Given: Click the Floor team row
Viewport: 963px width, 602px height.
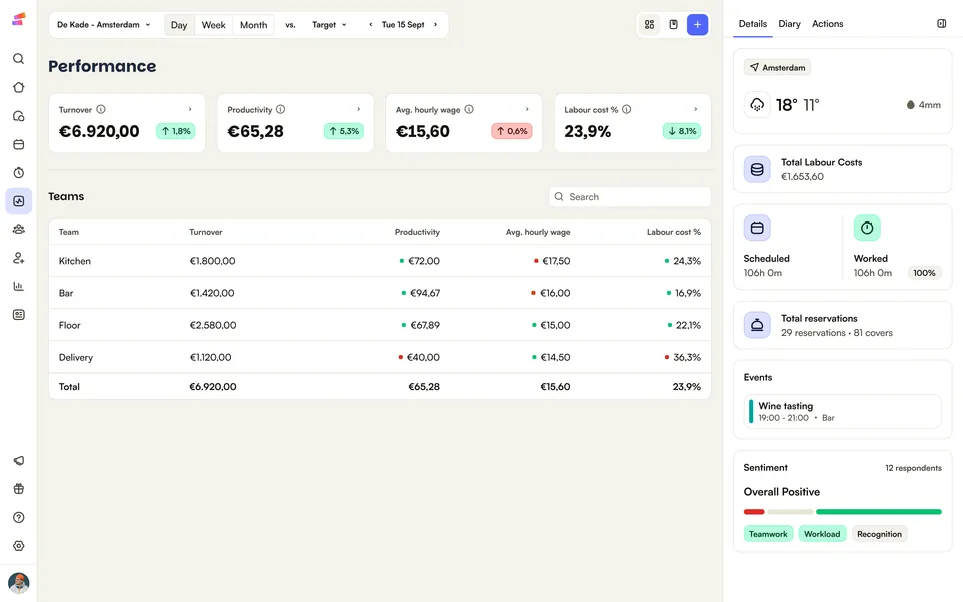Looking at the screenshot, I should [380, 325].
